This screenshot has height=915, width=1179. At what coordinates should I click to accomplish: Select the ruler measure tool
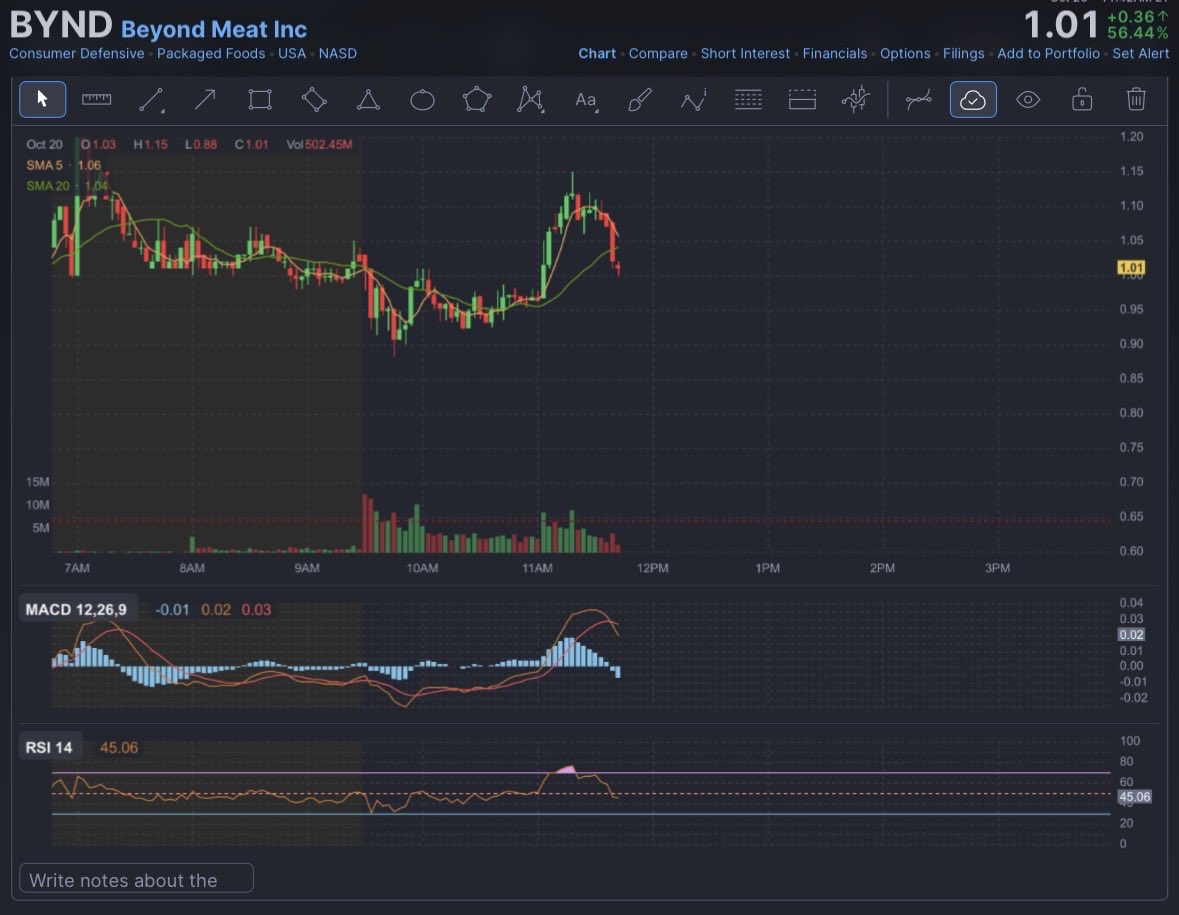click(96, 99)
